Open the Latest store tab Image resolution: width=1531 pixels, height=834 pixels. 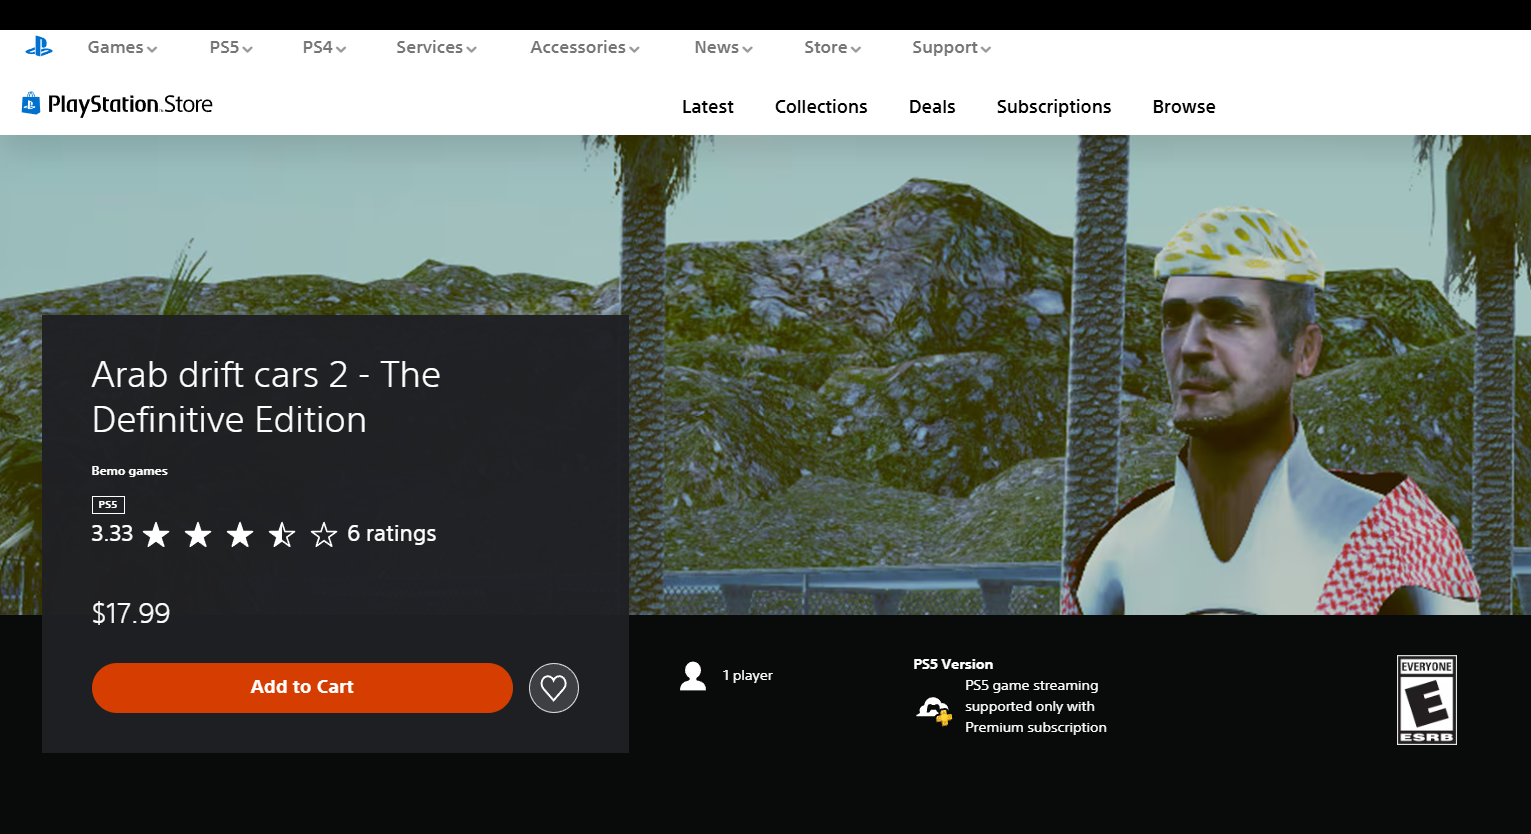(708, 107)
